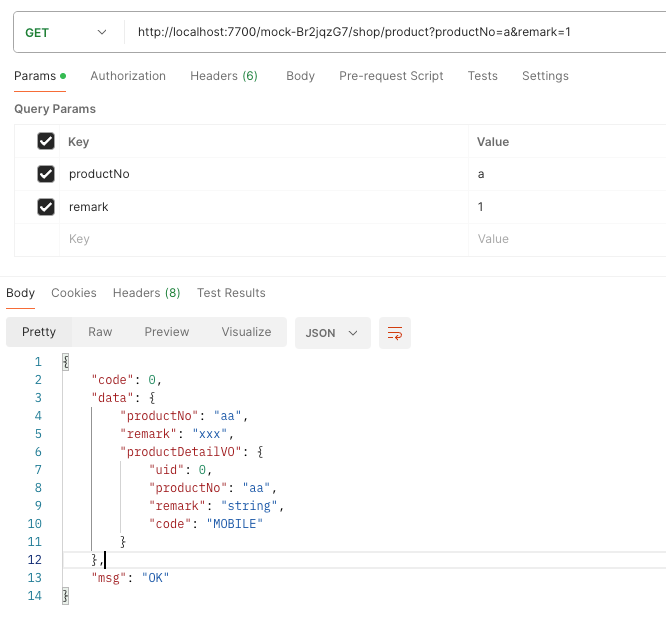Uncheck the productNo parameter checkbox
666x624 pixels.
(x=45, y=174)
